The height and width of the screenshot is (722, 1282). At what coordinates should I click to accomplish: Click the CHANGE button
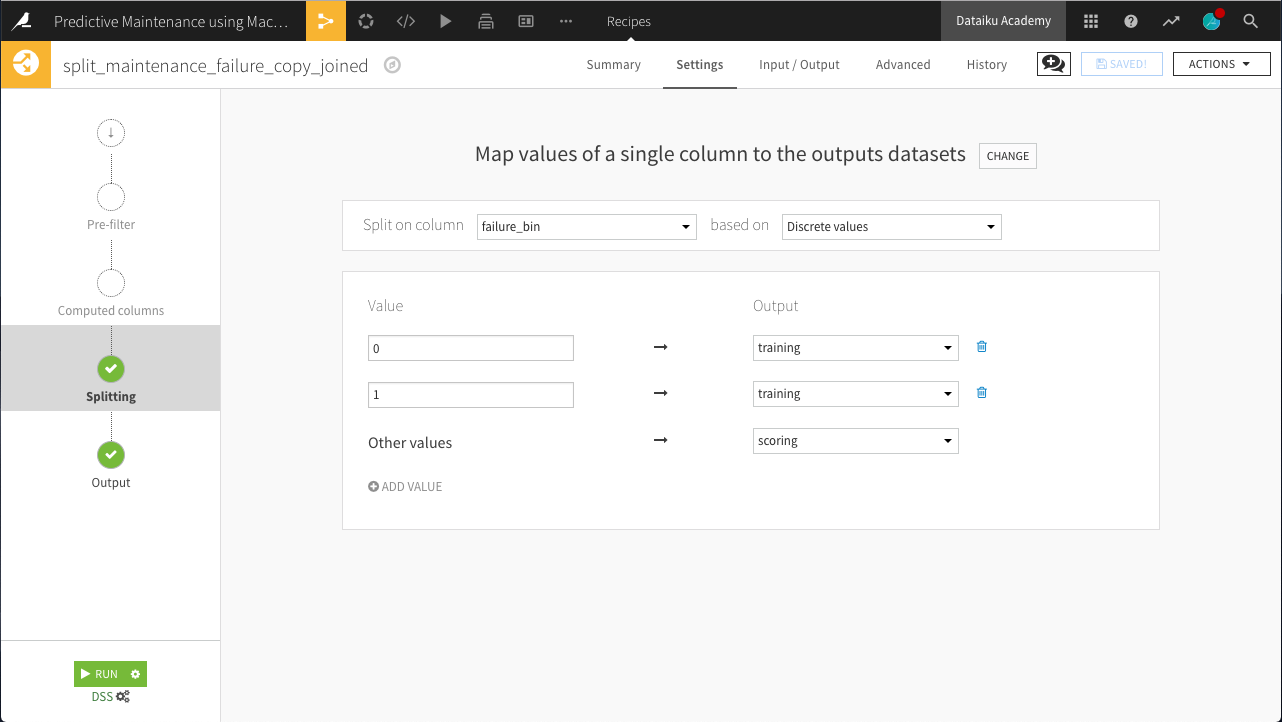[x=1008, y=156]
